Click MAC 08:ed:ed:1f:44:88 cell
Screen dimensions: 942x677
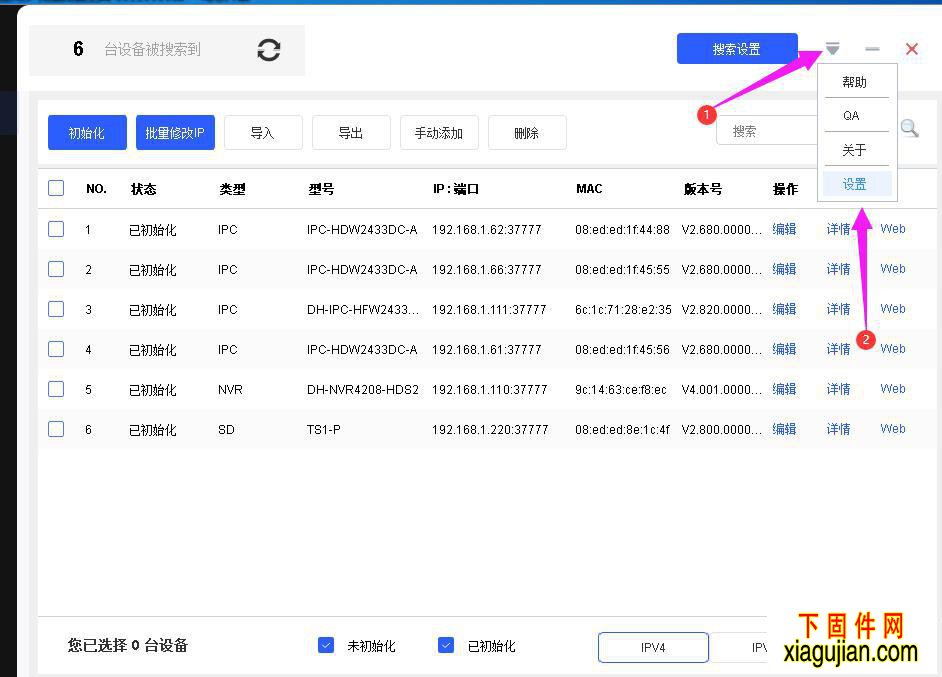(x=622, y=229)
